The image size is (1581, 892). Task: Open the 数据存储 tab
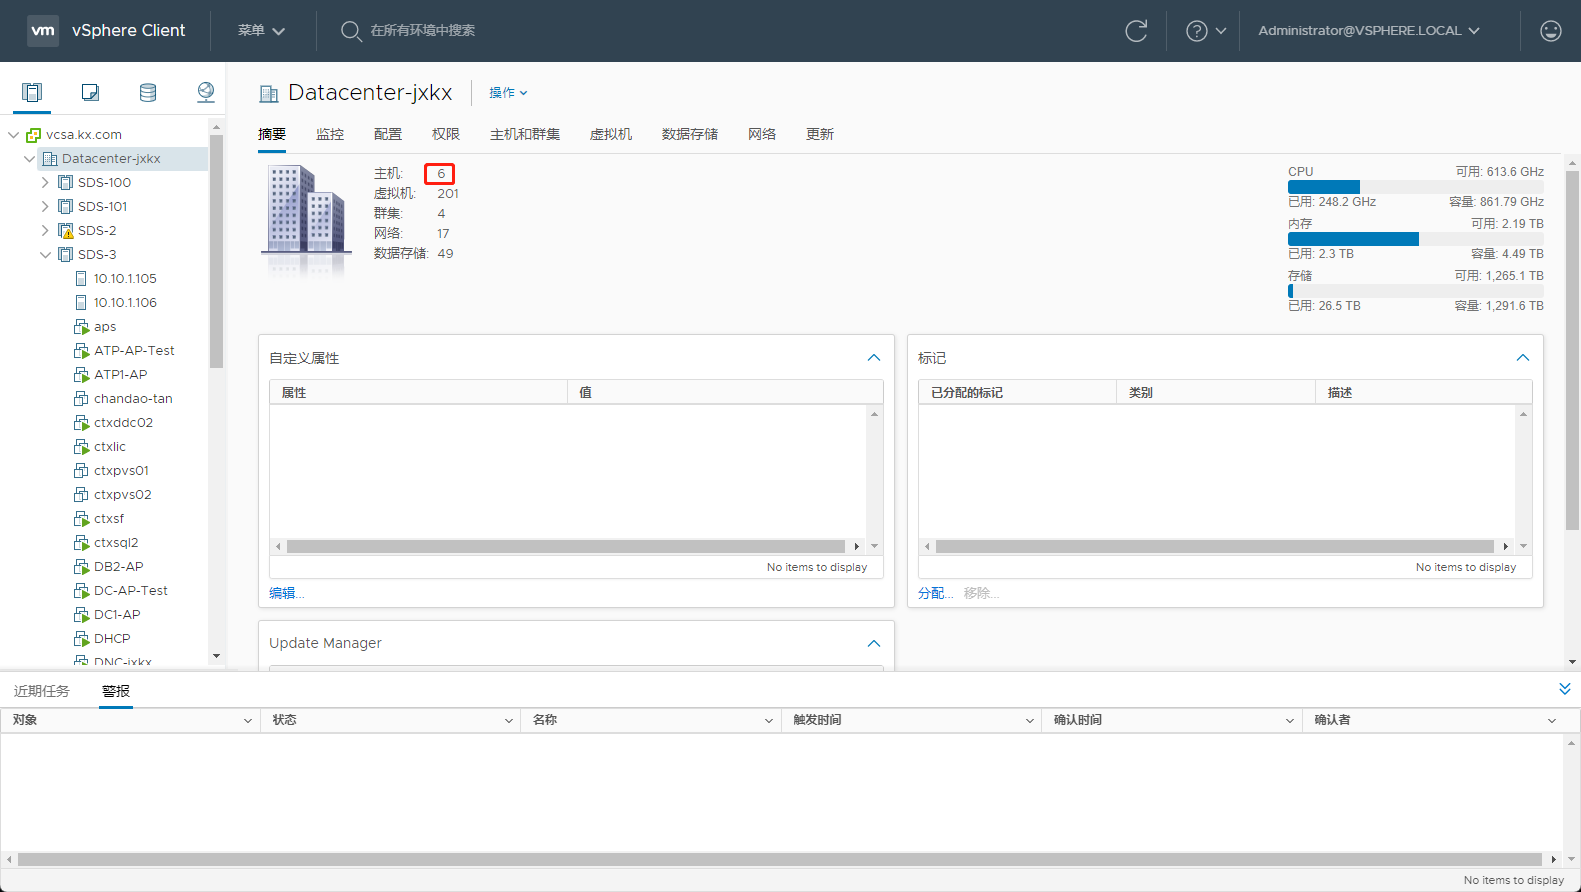pos(689,134)
